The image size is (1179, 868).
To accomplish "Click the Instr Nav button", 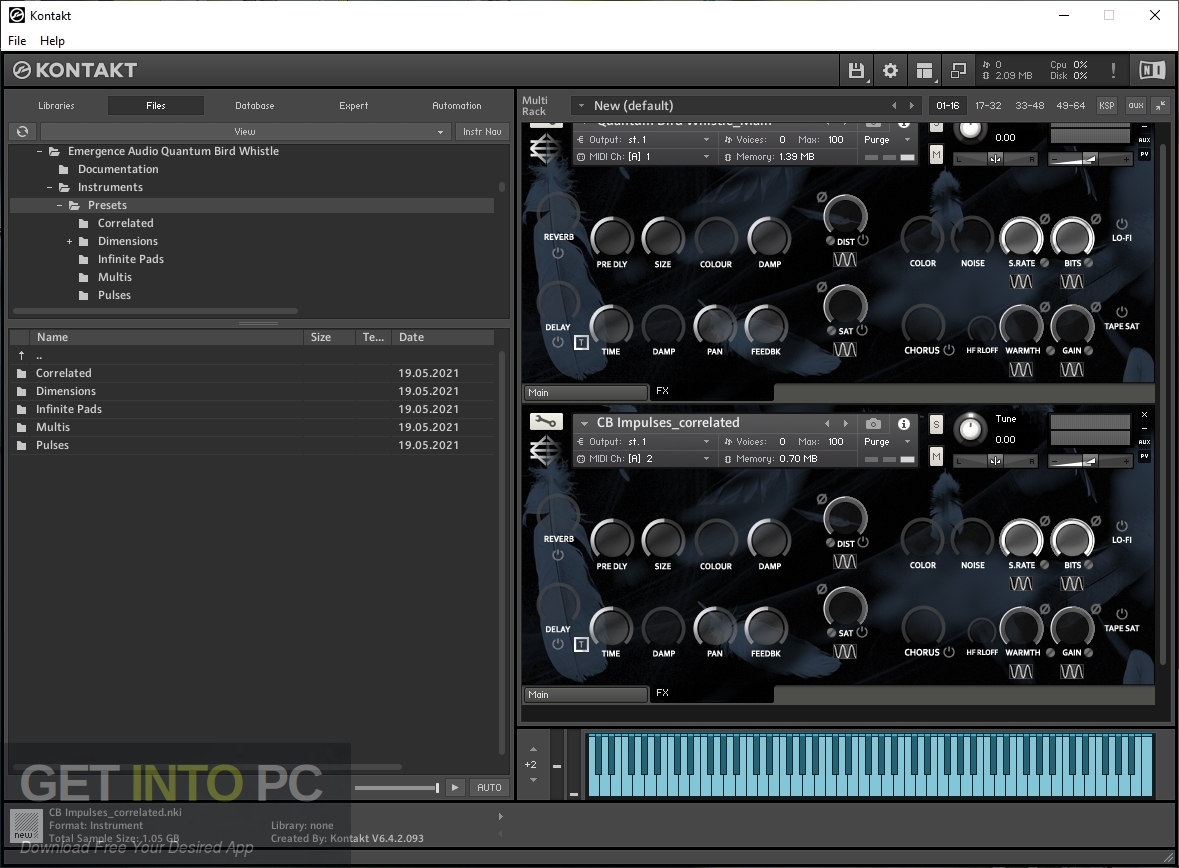I will coord(482,132).
